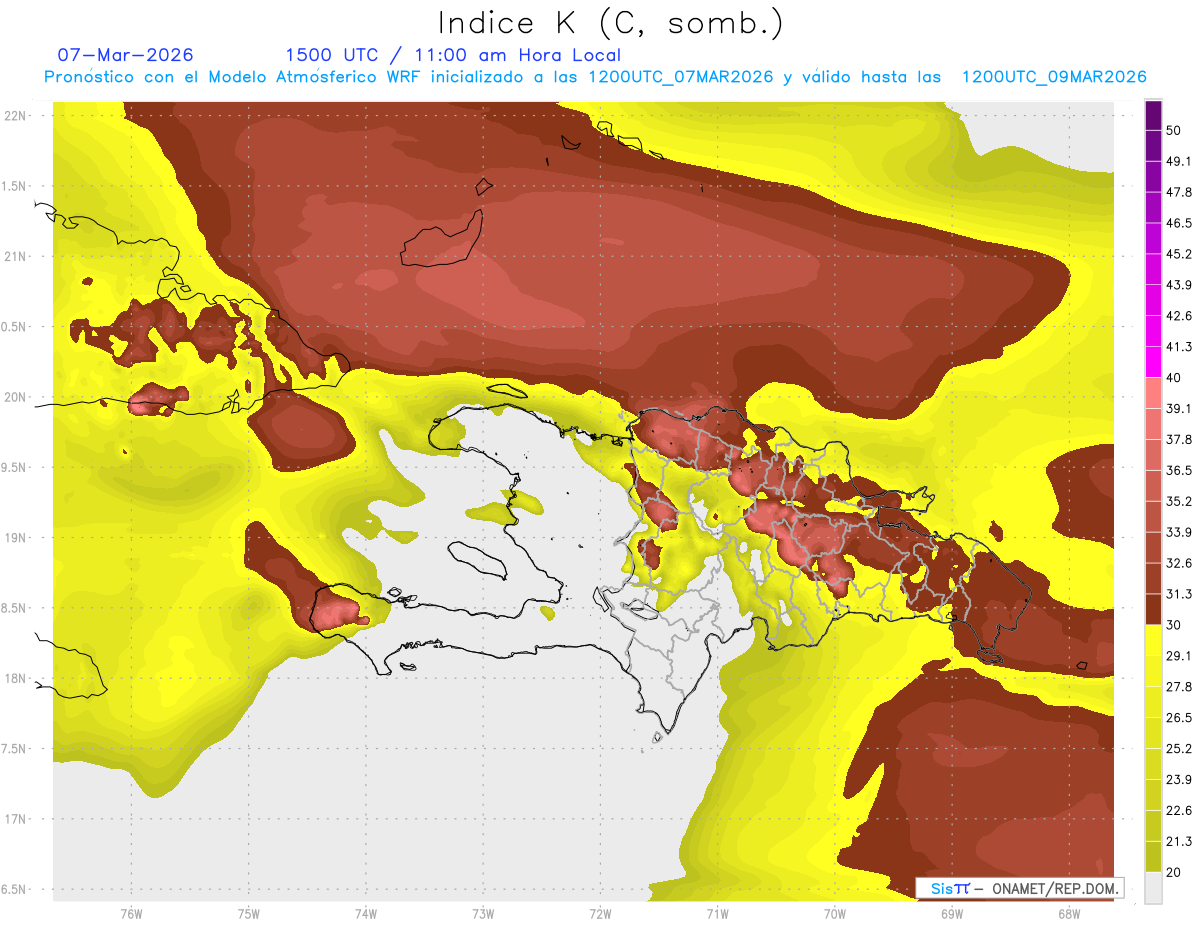Click the longitude label "73W"

click(x=483, y=914)
